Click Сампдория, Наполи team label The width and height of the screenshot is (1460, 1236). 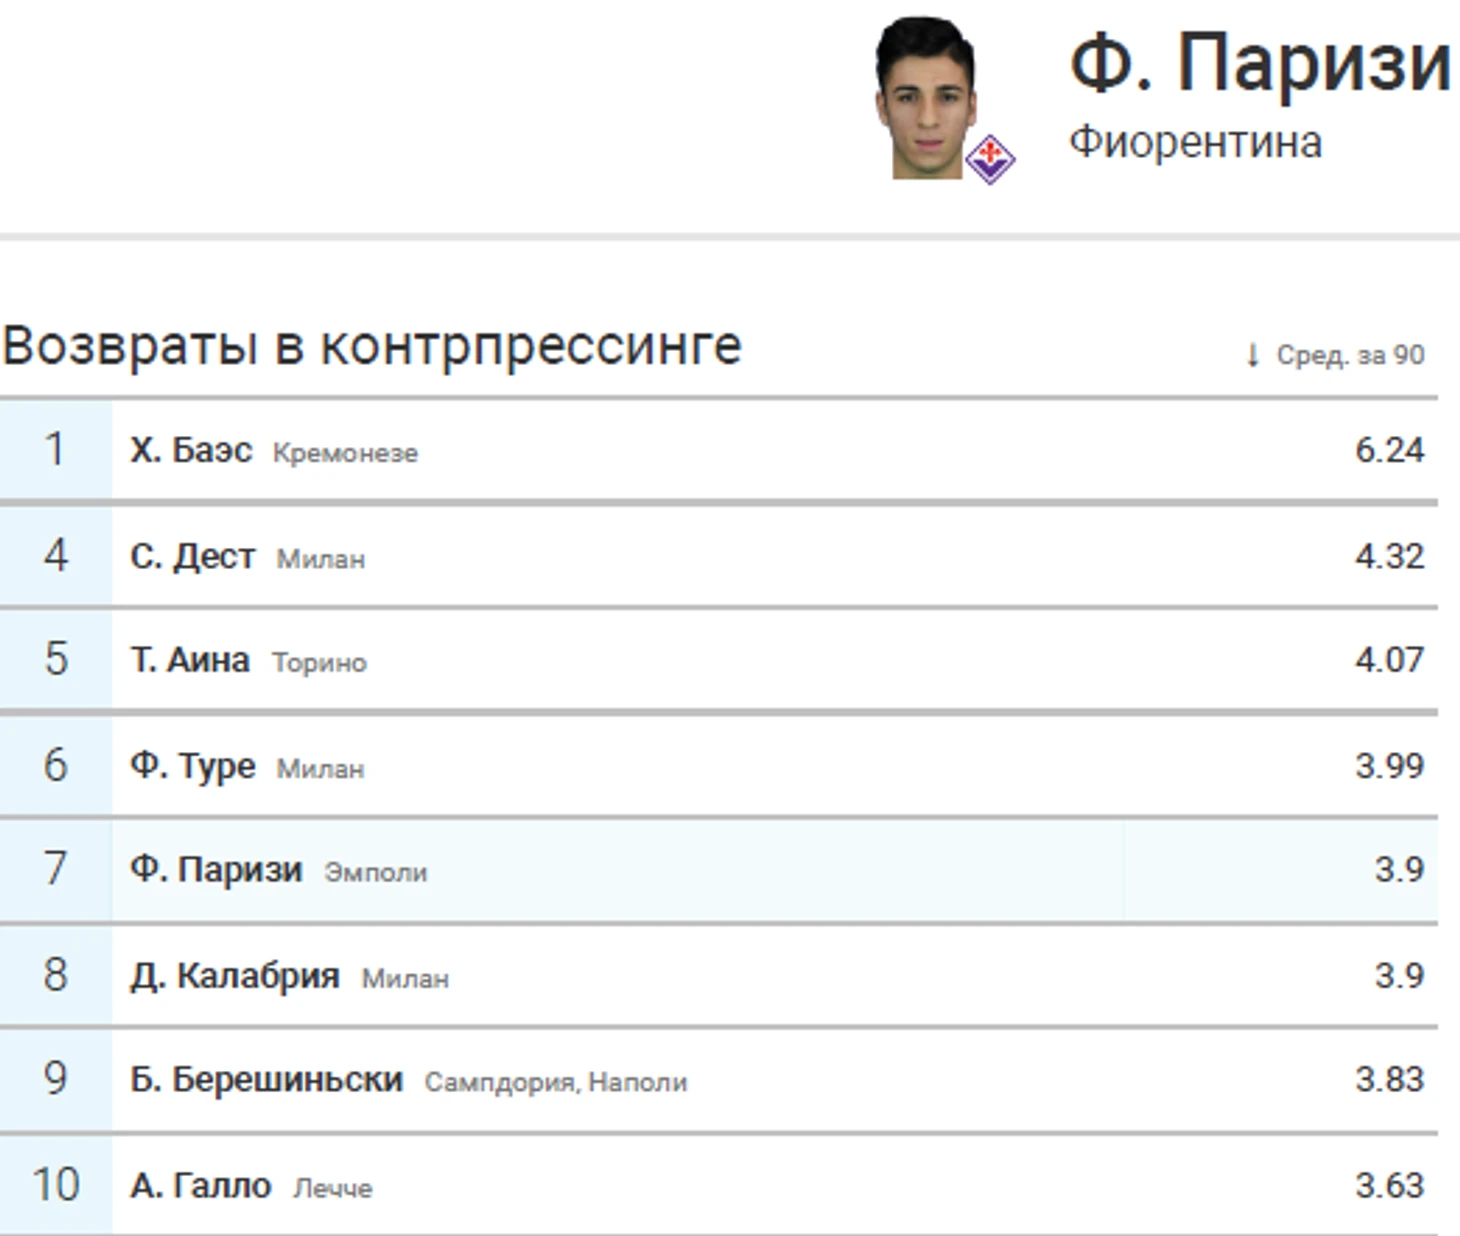[x=555, y=1083]
